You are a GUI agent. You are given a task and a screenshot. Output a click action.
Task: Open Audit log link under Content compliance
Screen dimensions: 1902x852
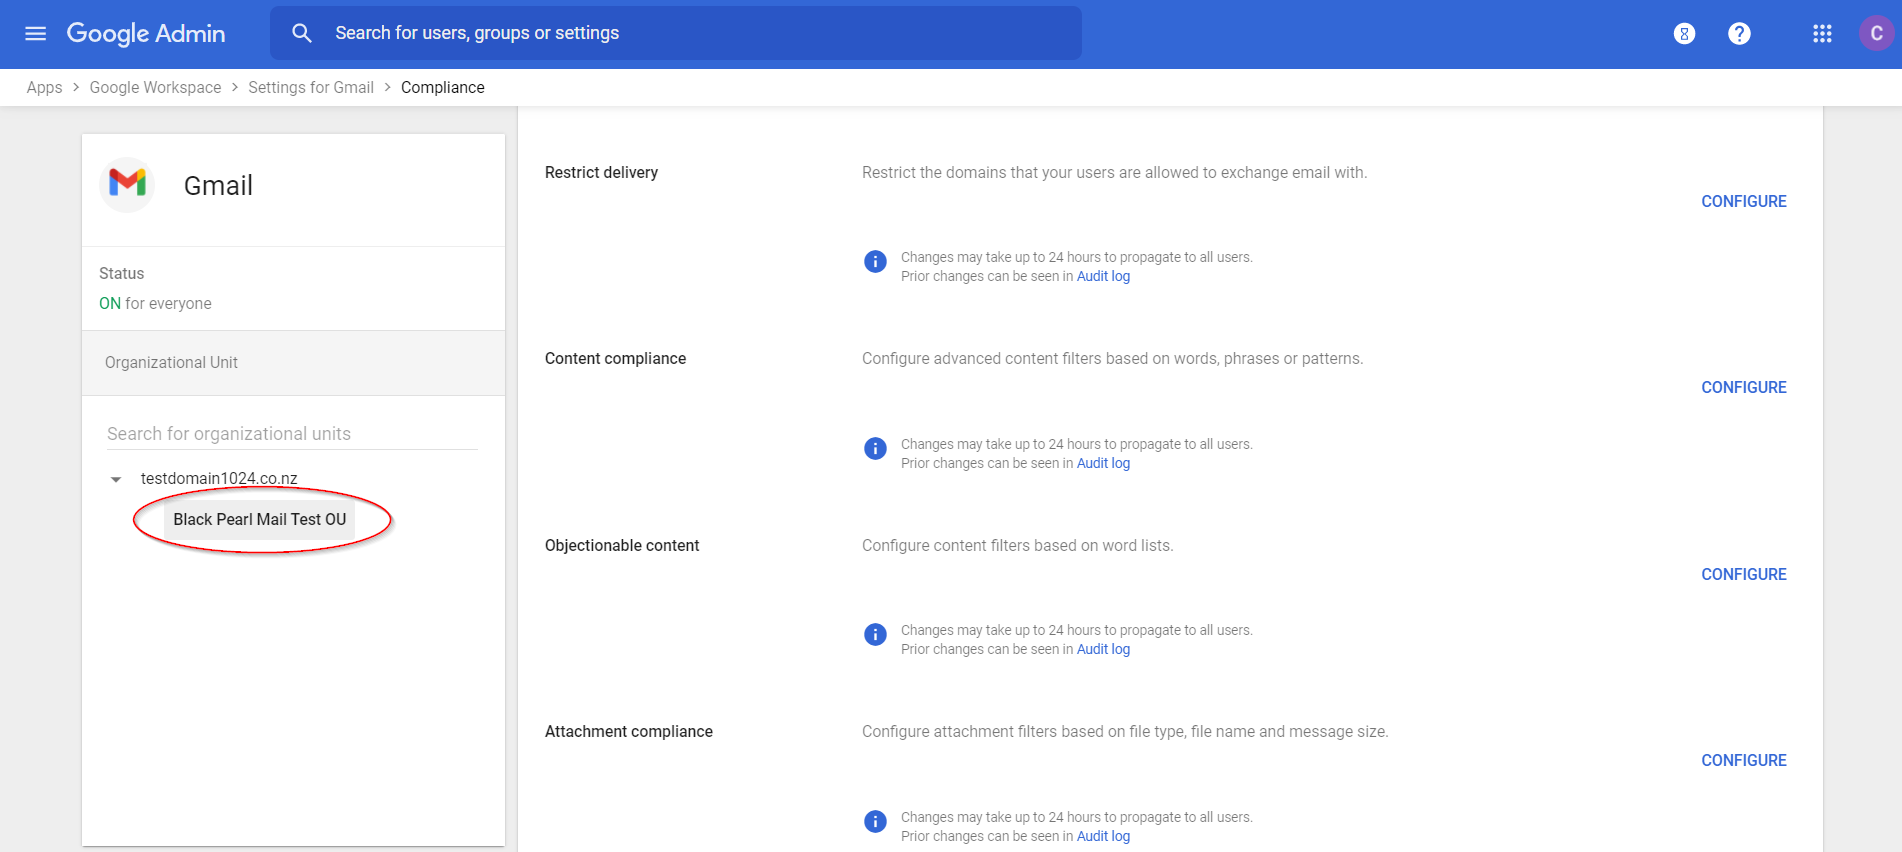tap(1103, 463)
